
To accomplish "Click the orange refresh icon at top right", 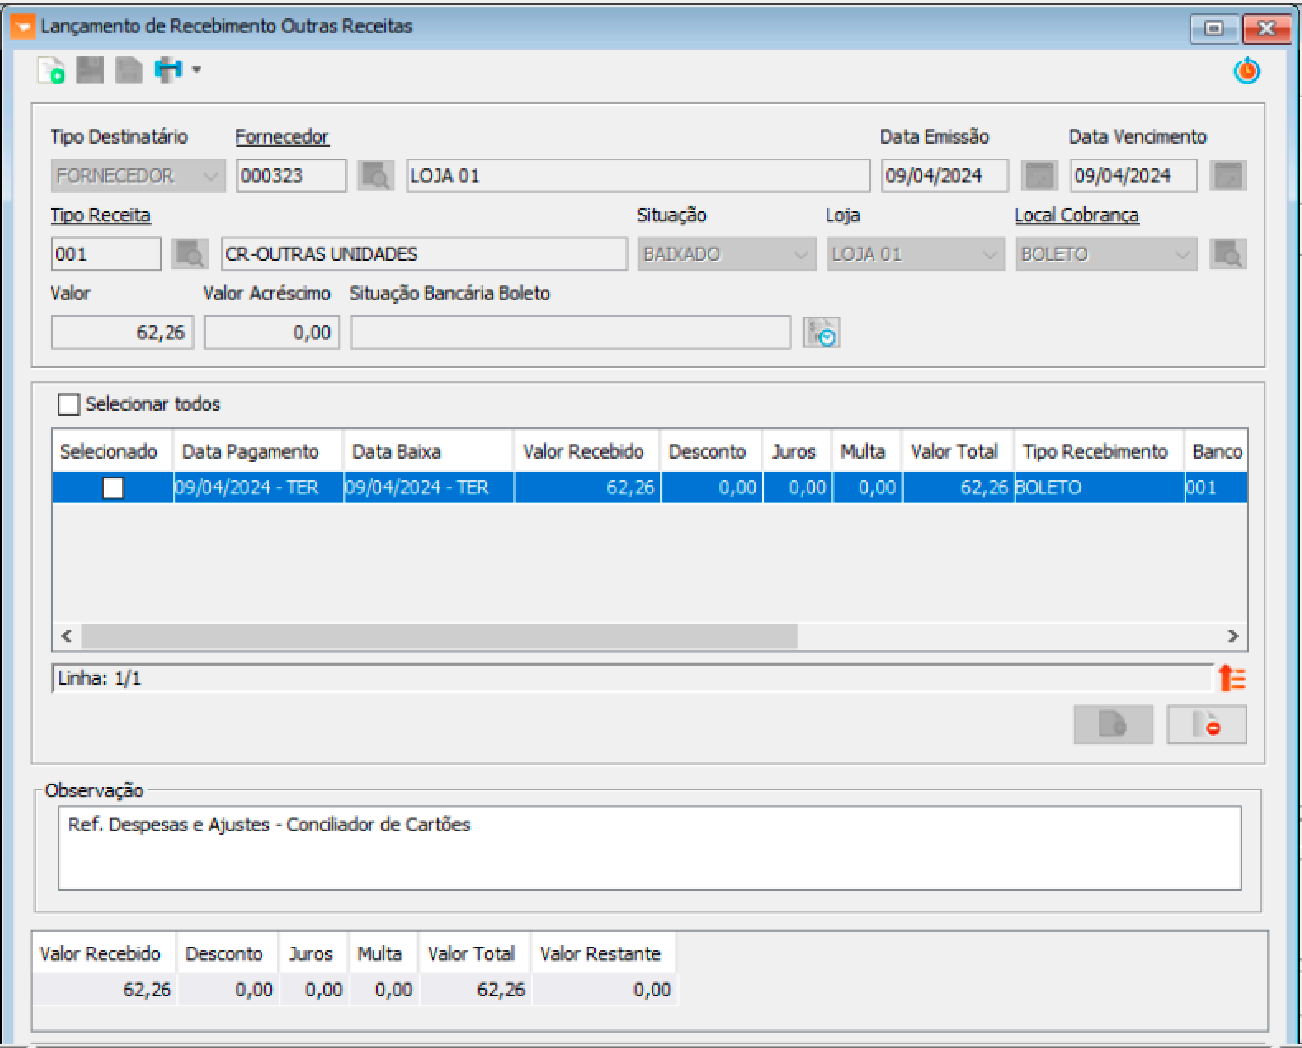I will click(x=1246, y=71).
